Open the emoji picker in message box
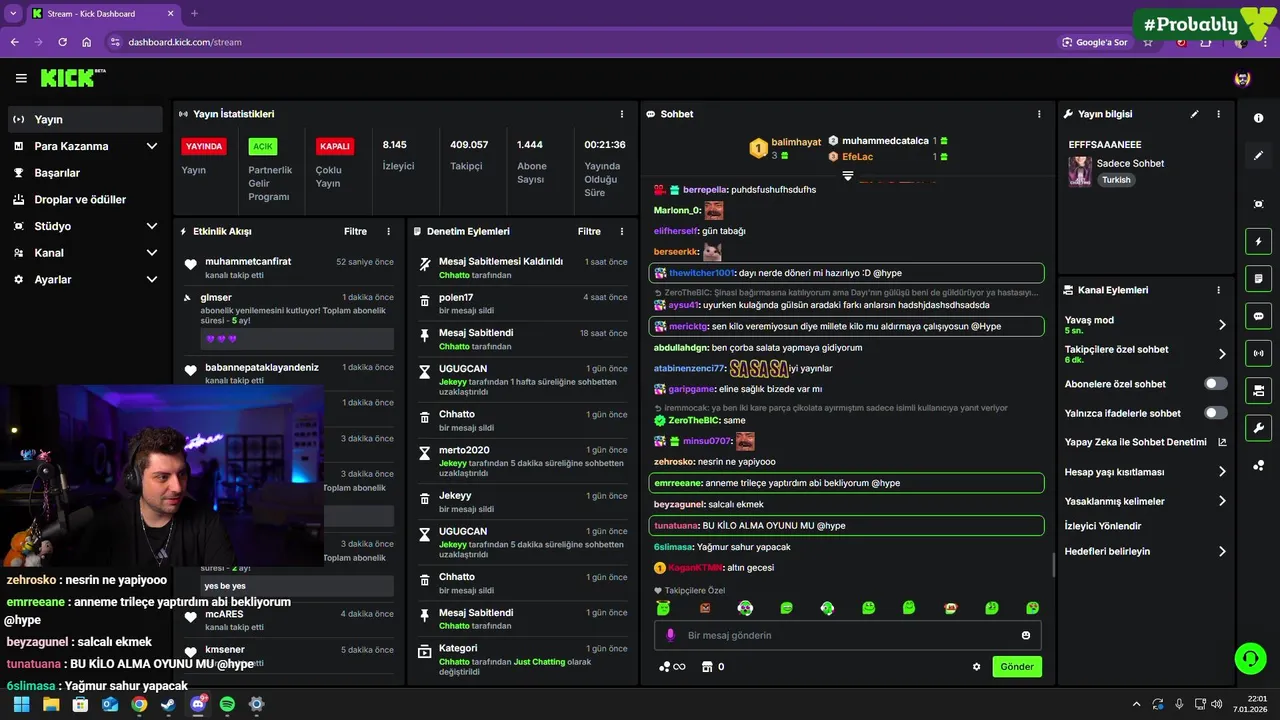 (1026, 635)
